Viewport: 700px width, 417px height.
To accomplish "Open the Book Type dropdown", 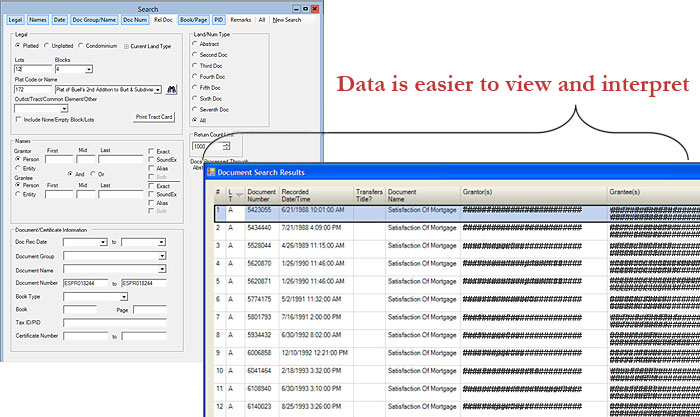I will coord(124,296).
